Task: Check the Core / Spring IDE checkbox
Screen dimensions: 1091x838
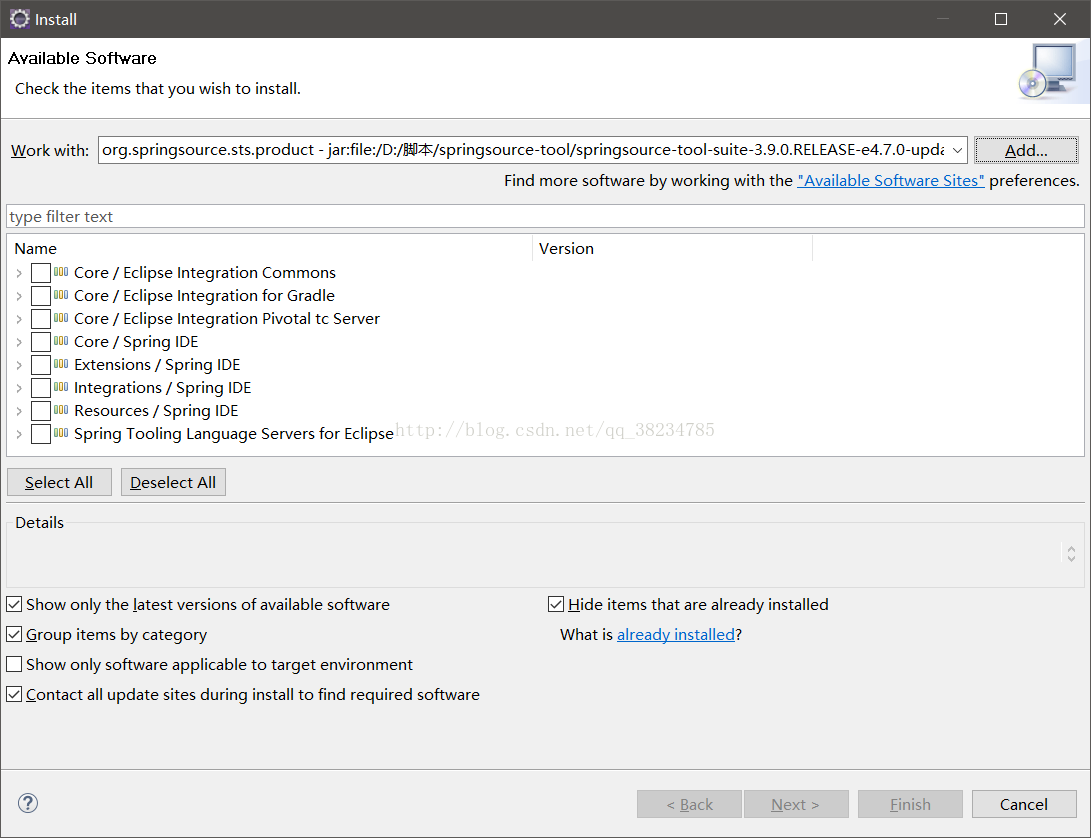Action: point(41,342)
